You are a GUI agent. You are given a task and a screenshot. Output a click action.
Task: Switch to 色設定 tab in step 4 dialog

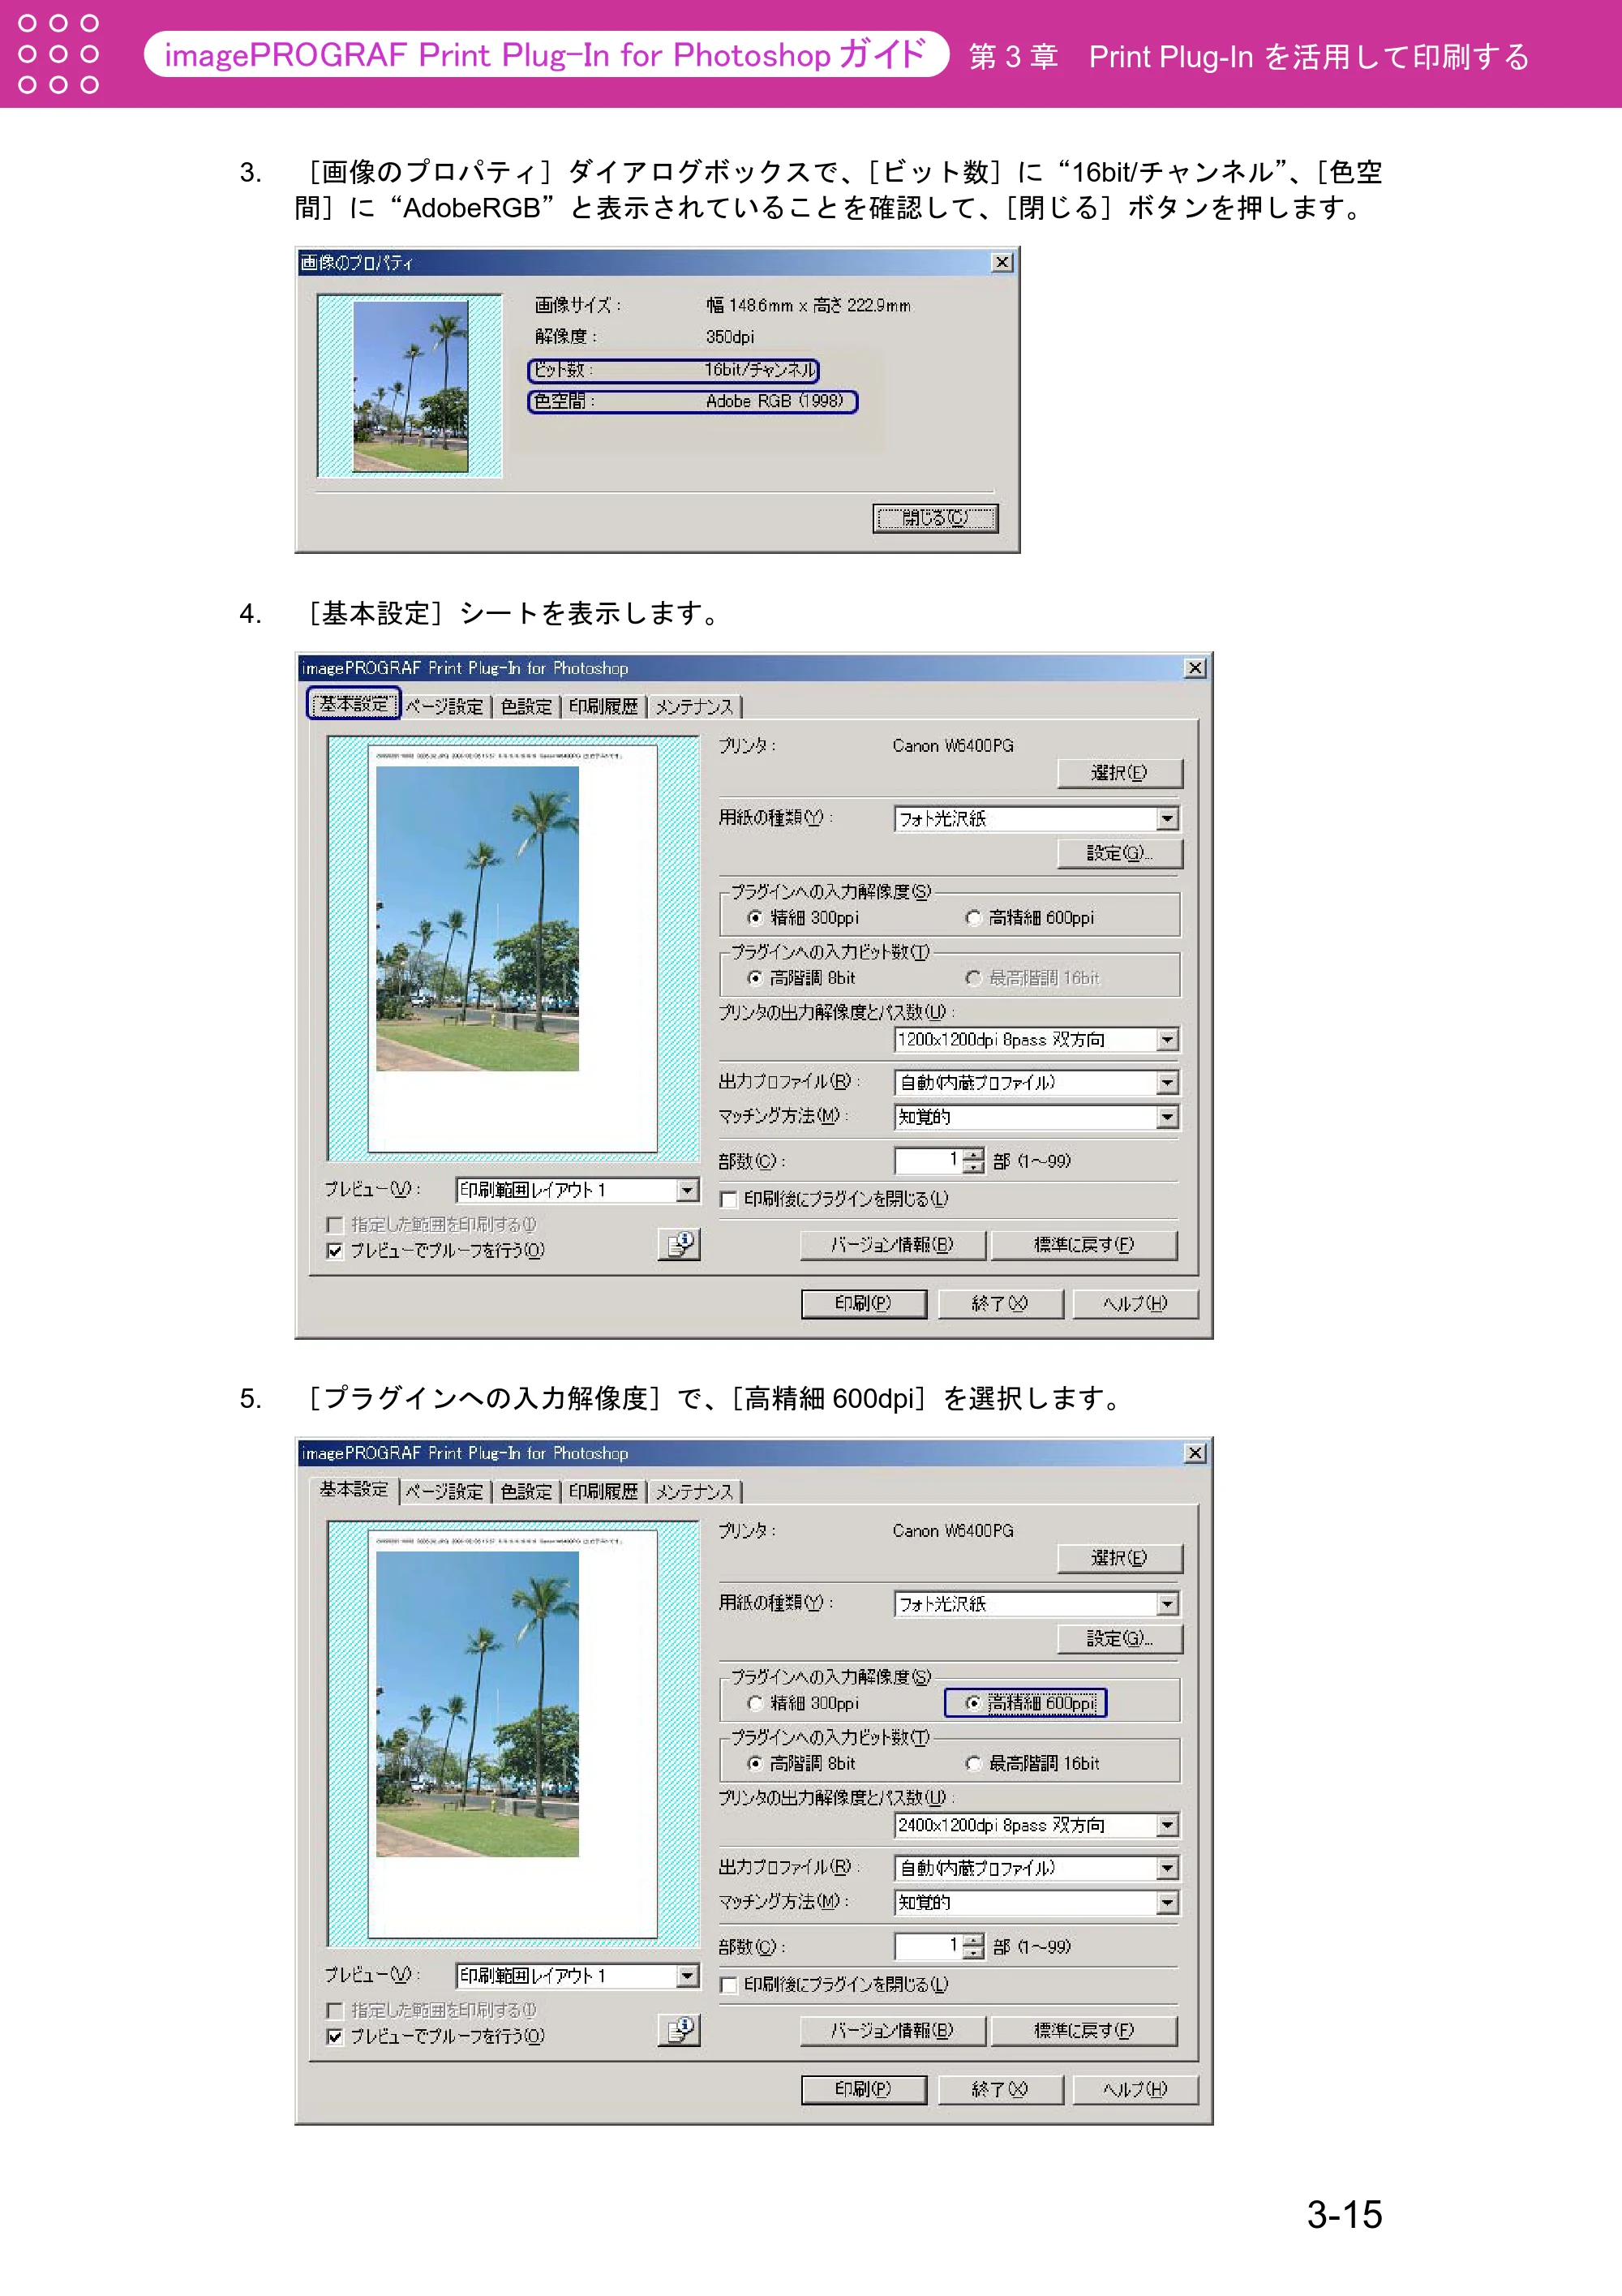point(526,707)
